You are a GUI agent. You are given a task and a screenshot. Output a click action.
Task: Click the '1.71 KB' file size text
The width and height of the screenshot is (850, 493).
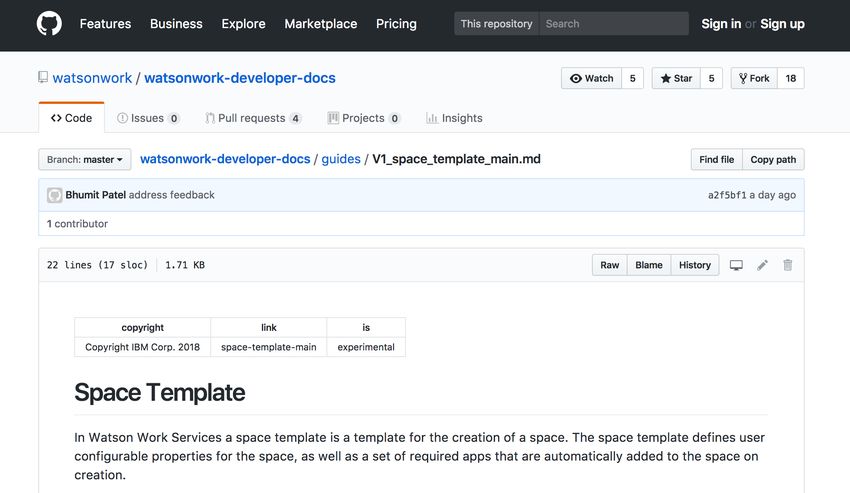185,265
